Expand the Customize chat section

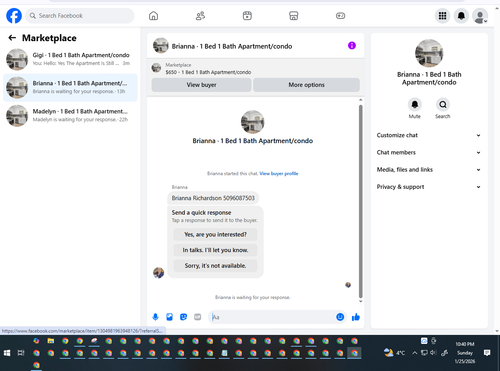pyautogui.click(x=429, y=135)
